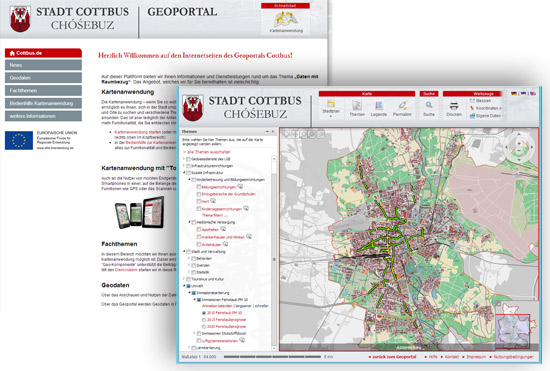Check the Apotheken layer checkbox
The height and width of the screenshot is (371, 550).
click(199, 229)
